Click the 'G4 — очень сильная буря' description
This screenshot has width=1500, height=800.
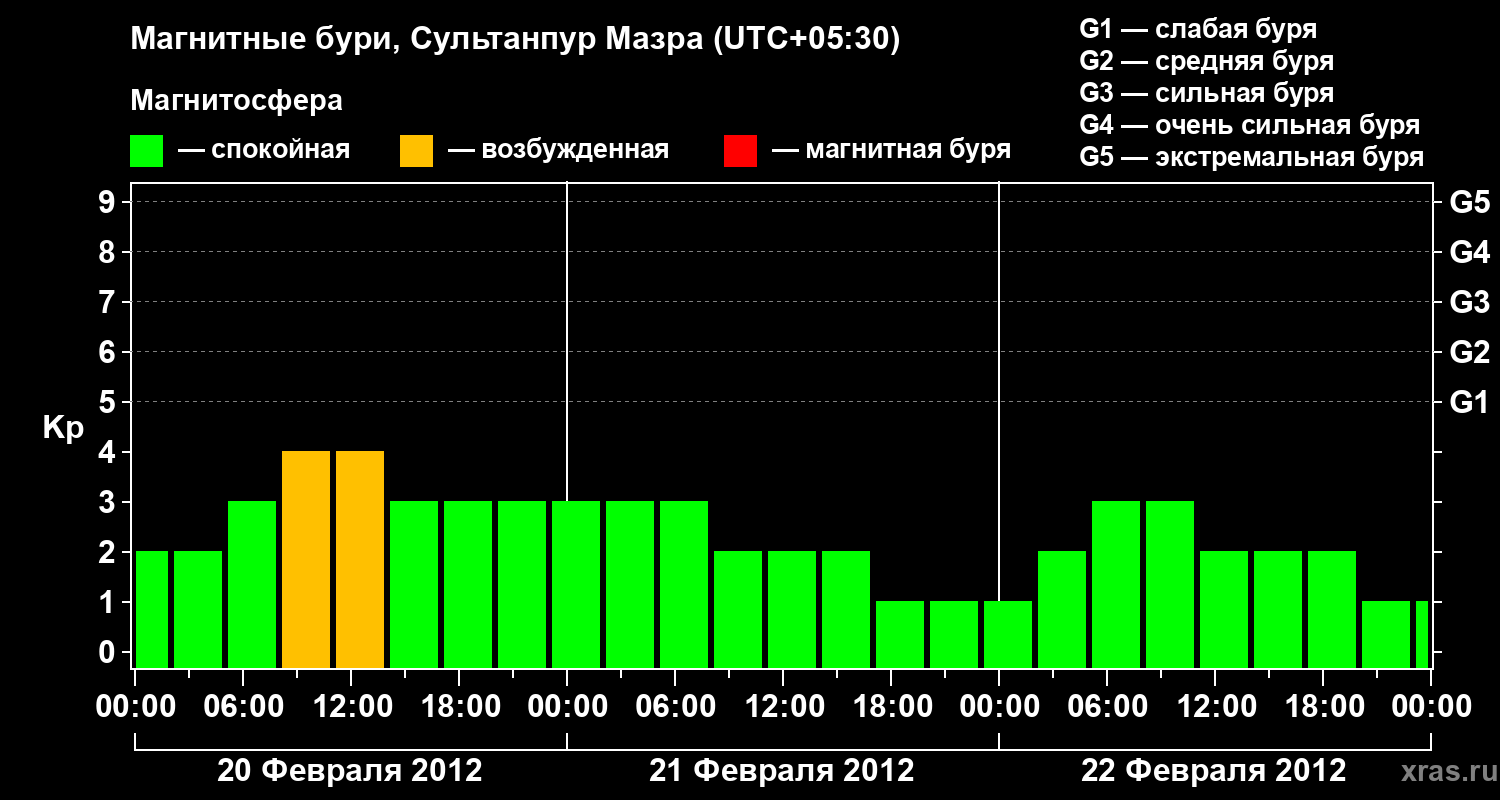click(1250, 125)
